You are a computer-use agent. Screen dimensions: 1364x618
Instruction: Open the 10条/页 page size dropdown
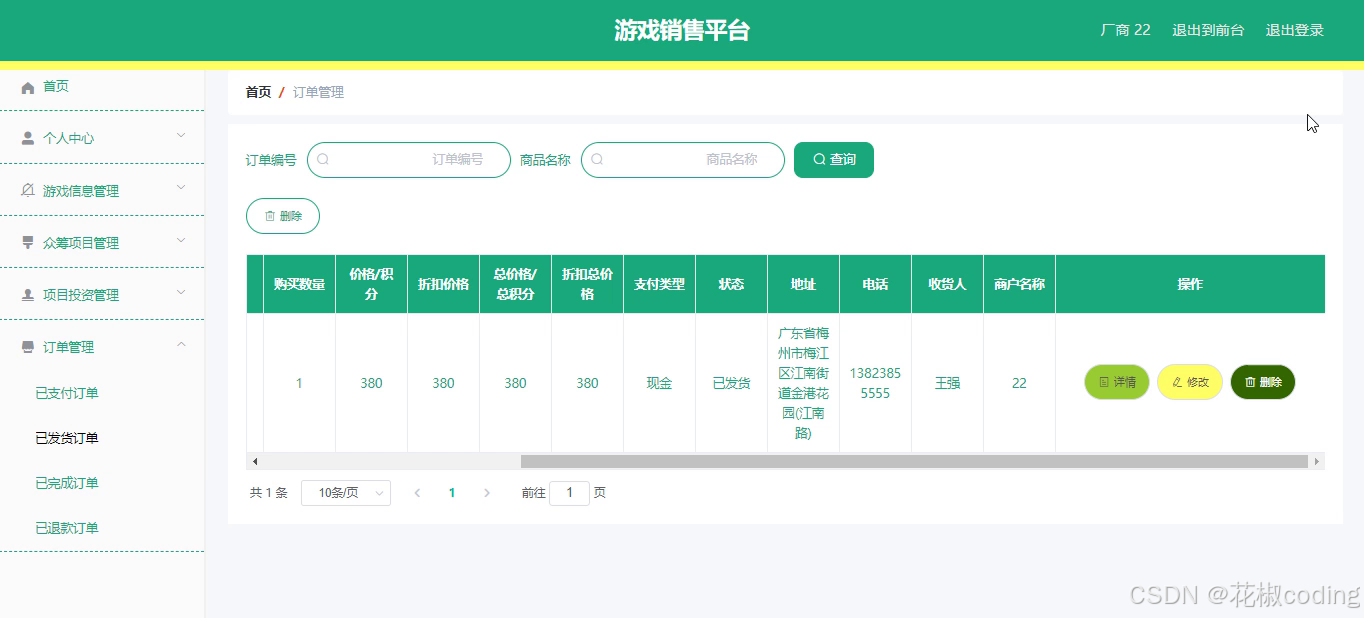click(x=345, y=492)
